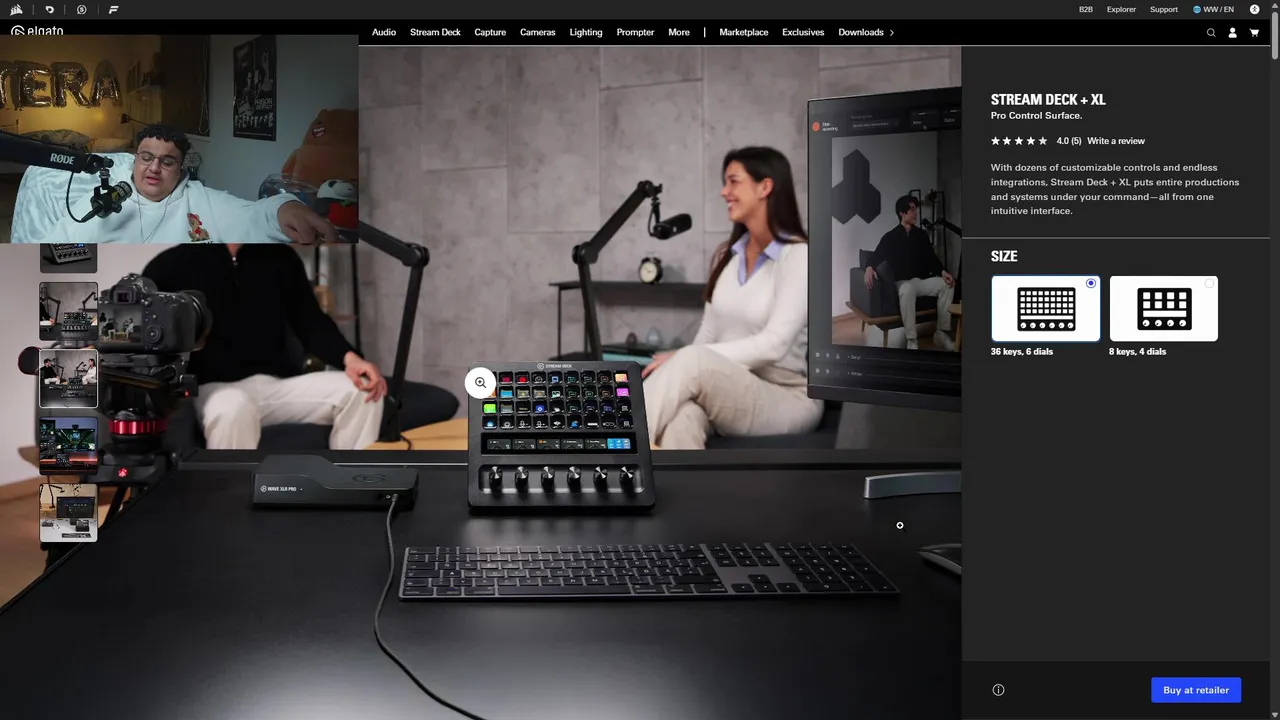
Task: Open the Capture menu
Action: [490, 32]
